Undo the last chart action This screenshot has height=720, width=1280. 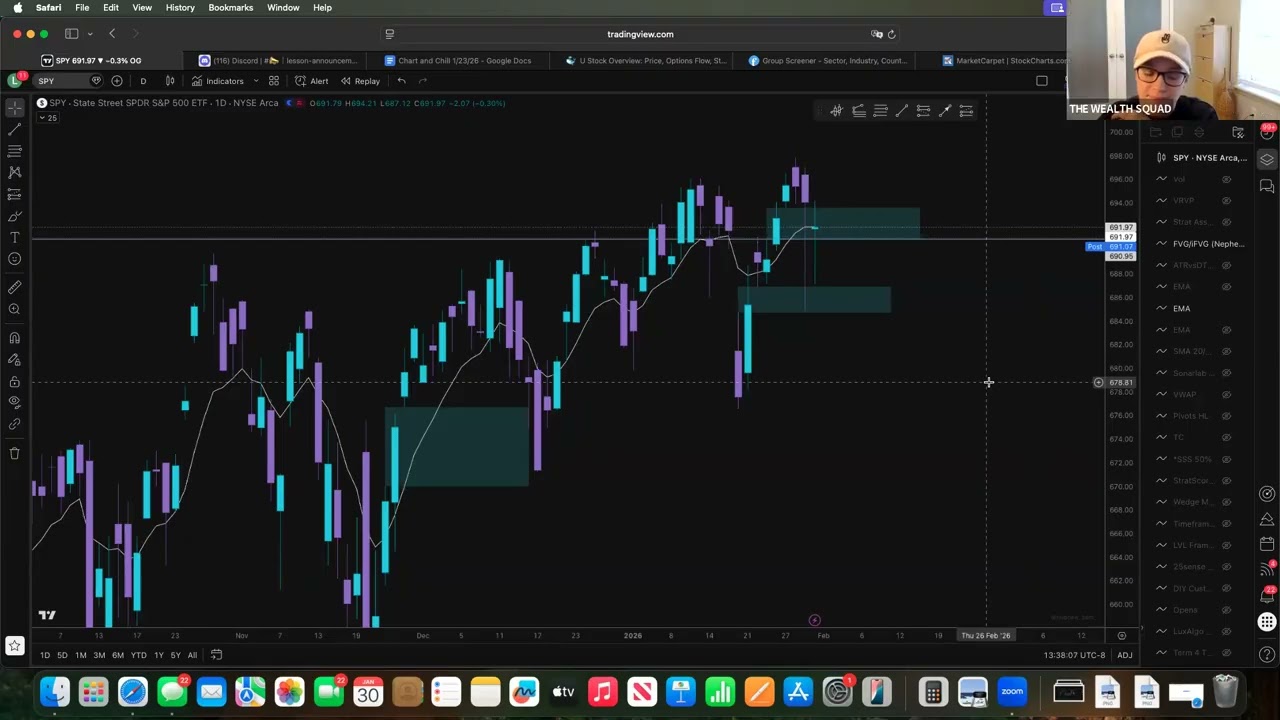pyautogui.click(x=401, y=81)
